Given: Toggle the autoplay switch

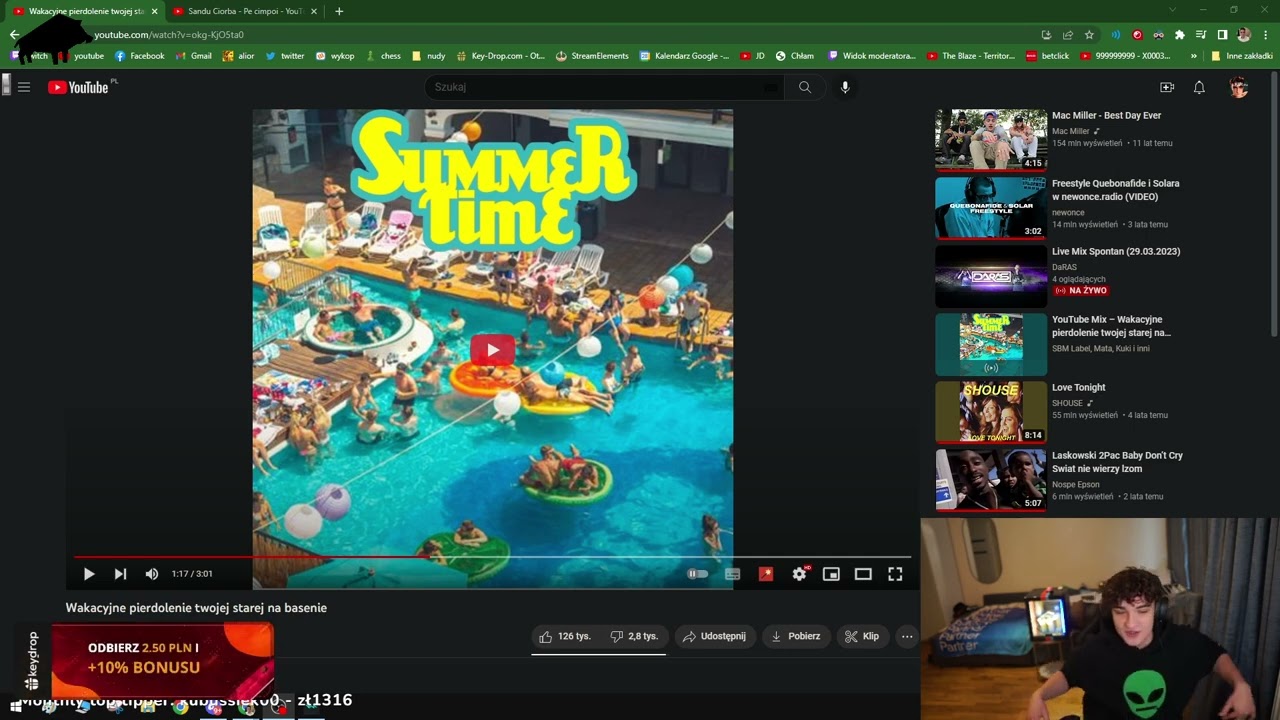Looking at the screenshot, I should click(x=698, y=574).
